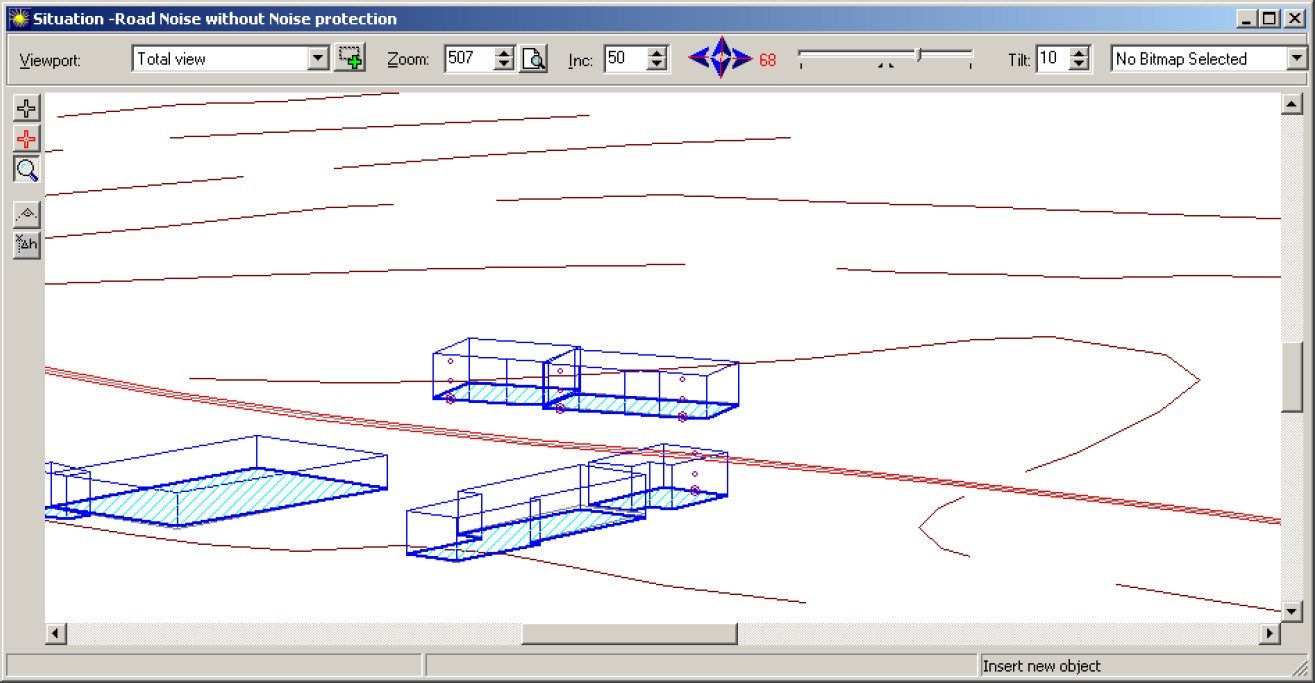Image resolution: width=1315 pixels, height=683 pixels.
Task: Click the horizontal scrollbar right arrow
Action: 1270,633
